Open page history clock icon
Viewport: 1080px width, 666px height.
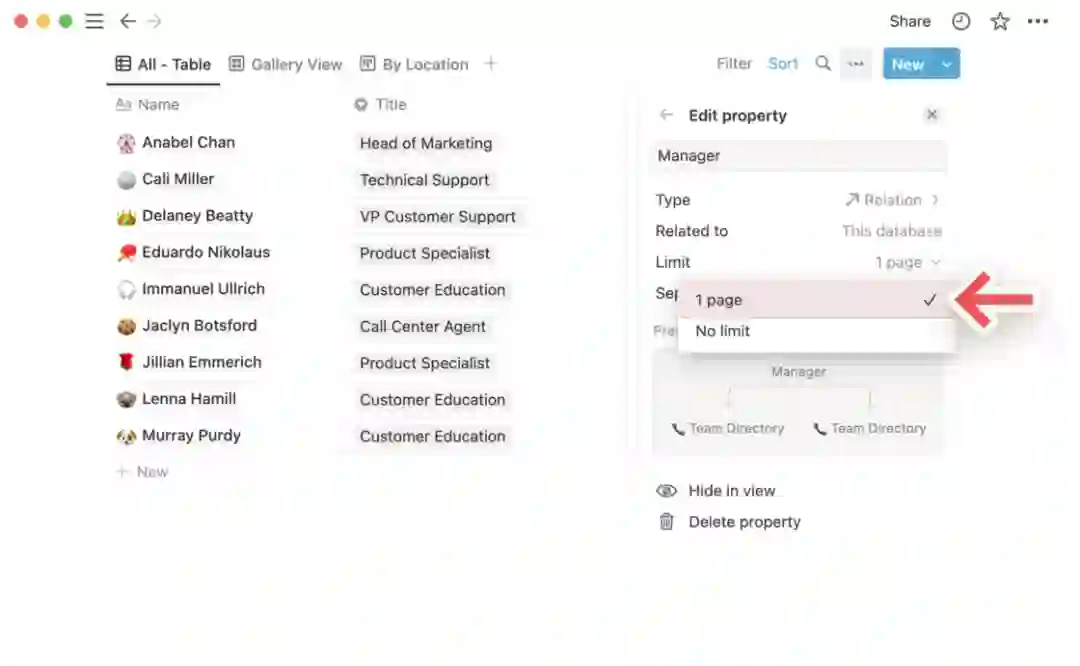click(x=961, y=21)
